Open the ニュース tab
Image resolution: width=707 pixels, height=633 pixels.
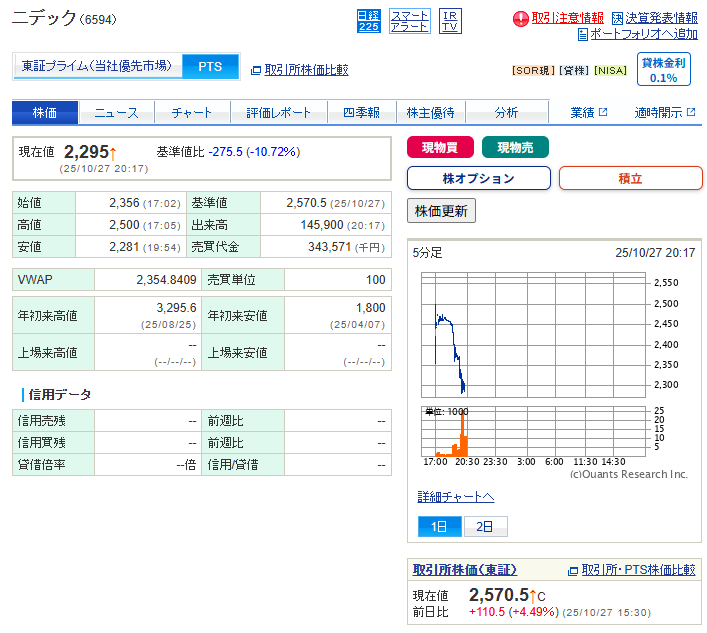[116, 112]
